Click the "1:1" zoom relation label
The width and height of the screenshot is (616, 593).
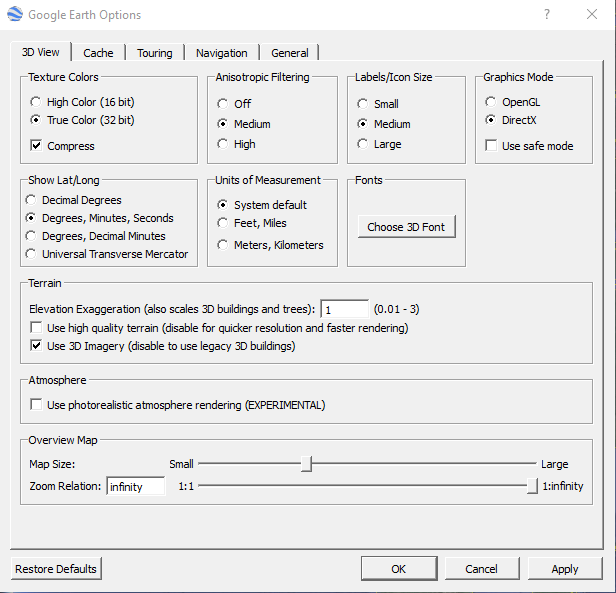point(186,487)
